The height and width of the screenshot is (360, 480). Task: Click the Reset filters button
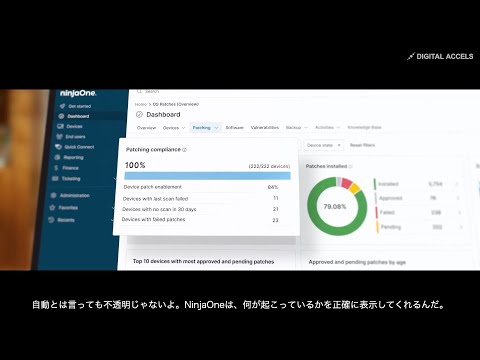pyautogui.click(x=362, y=145)
